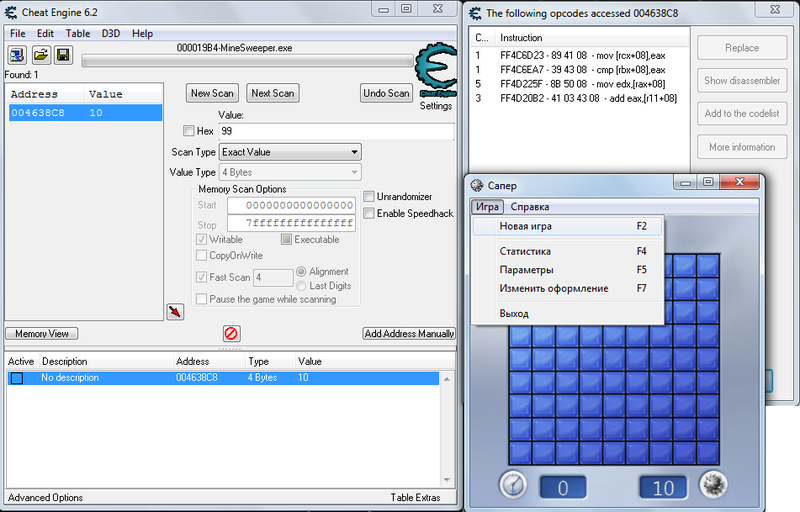Screen dimensions: 800x512
Task: Select the Alignment radio button
Action: (x=301, y=271)
